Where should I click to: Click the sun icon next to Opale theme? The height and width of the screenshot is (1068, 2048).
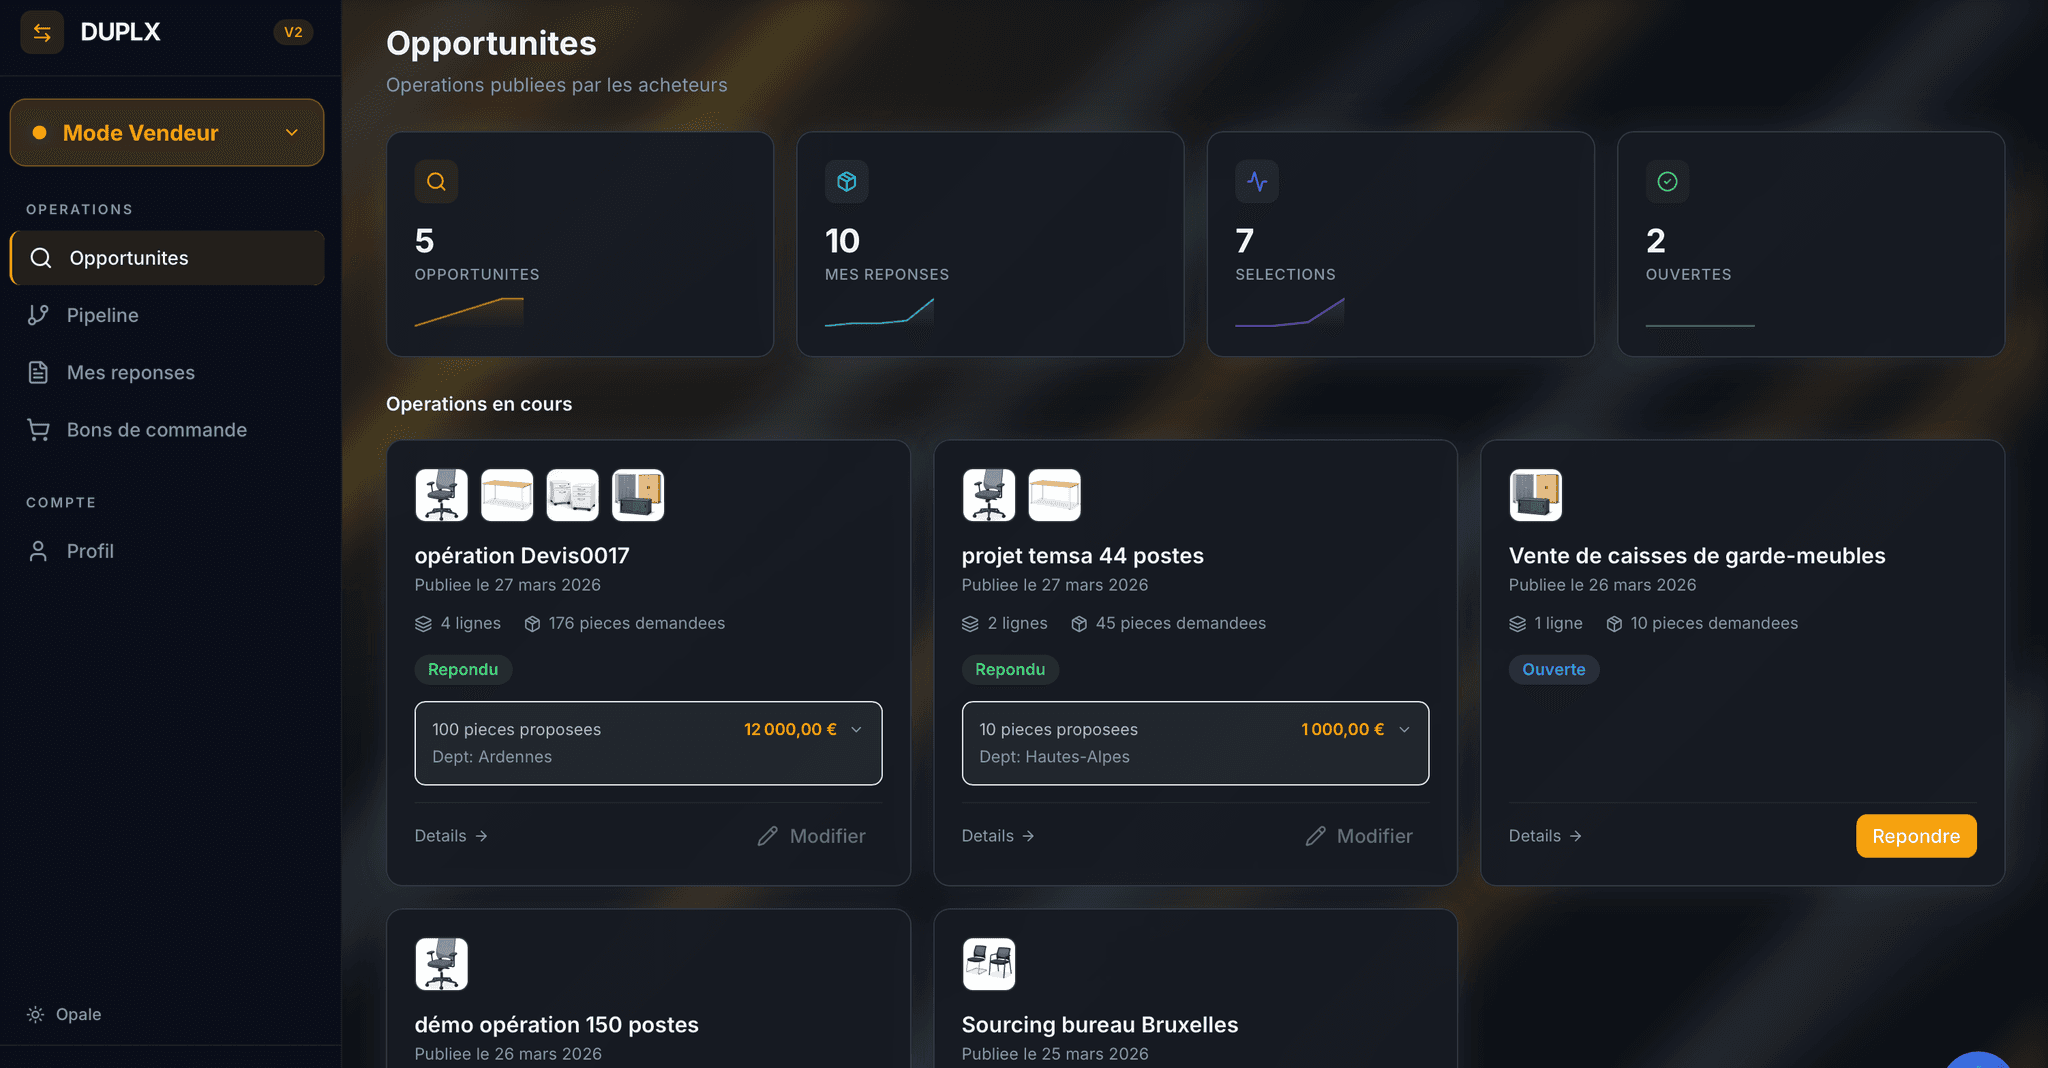pos(36,1014)
